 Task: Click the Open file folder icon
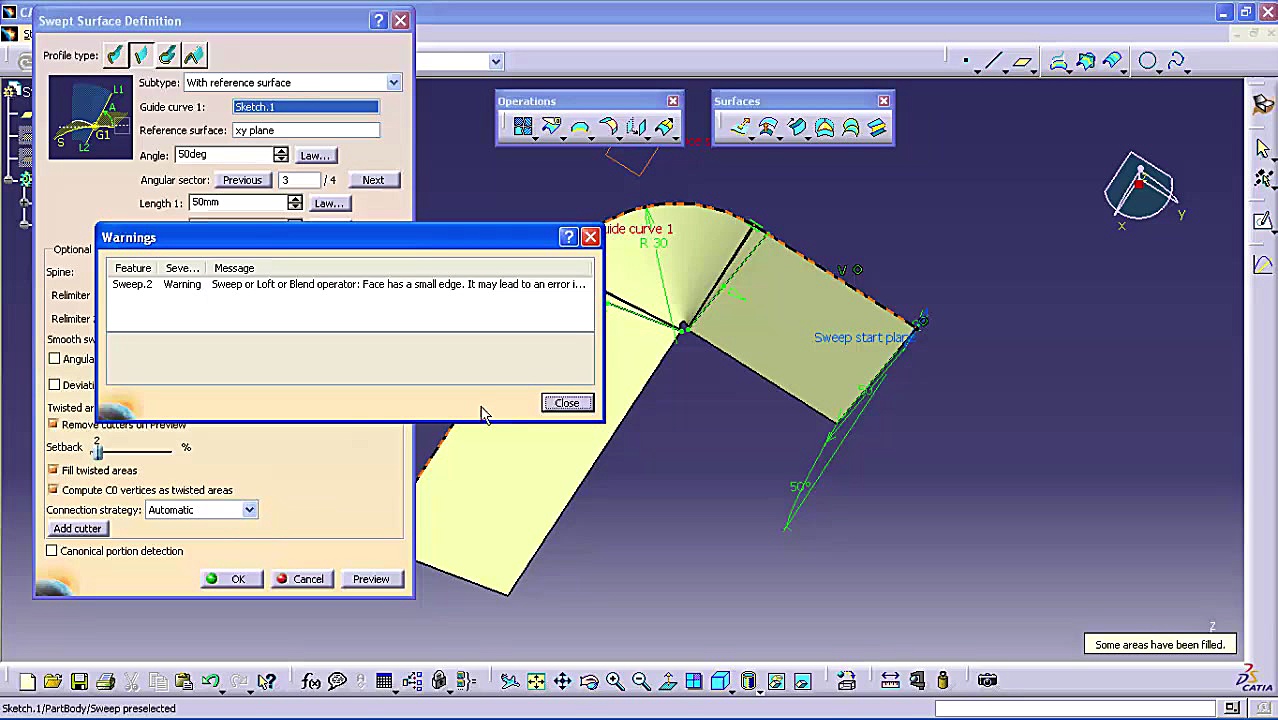click(x=53, y=682)
